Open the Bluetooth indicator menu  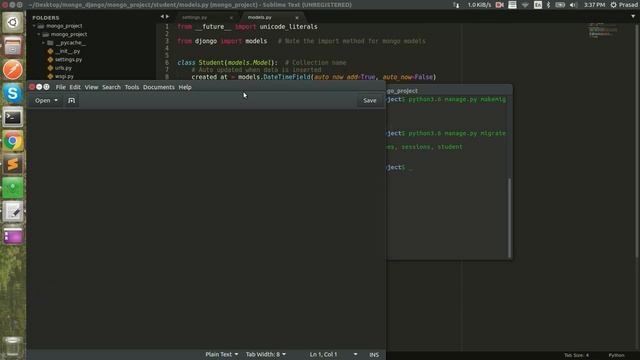(548, 5)
